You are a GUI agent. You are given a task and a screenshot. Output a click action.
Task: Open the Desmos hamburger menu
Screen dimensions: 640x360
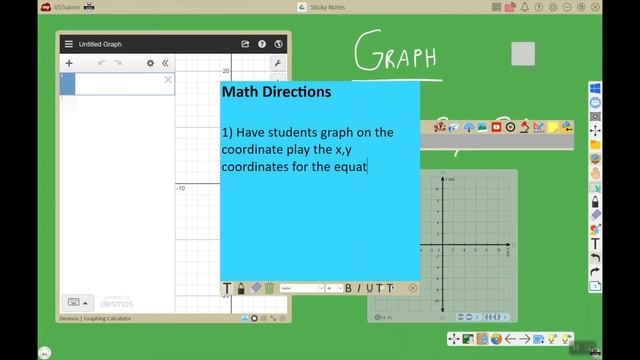pos(69,44)
